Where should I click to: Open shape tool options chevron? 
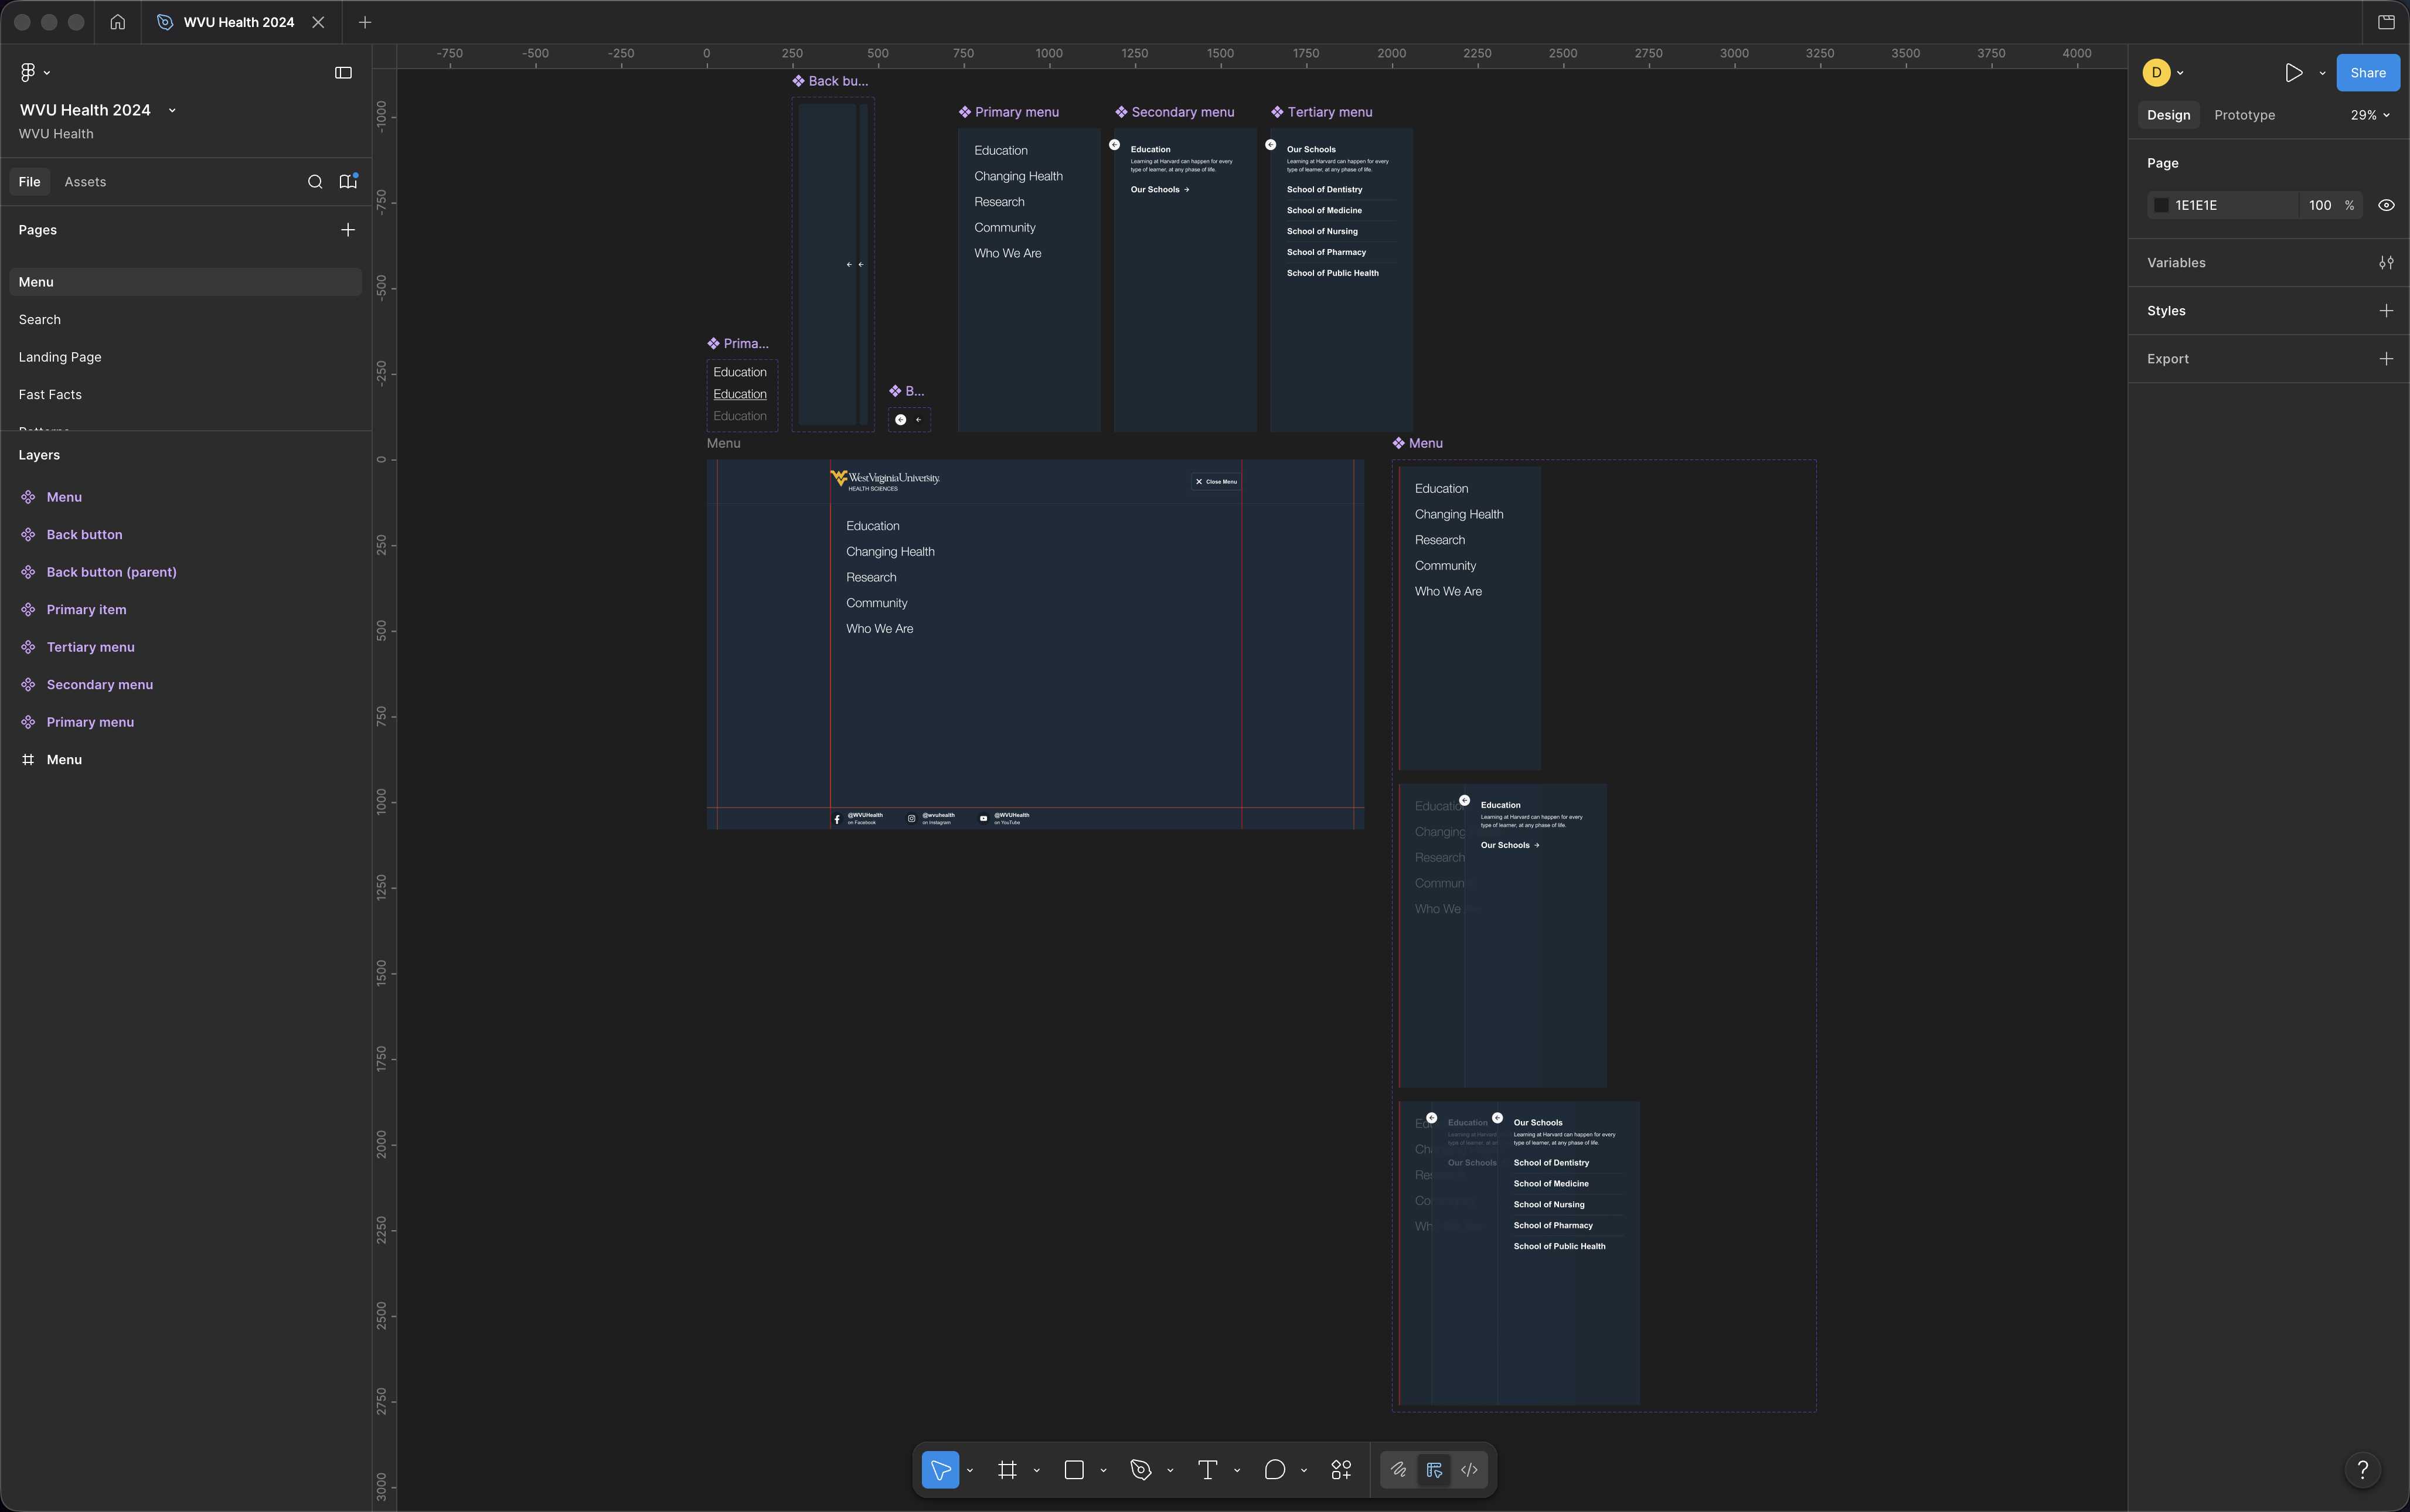(x=1104, y=1471)
